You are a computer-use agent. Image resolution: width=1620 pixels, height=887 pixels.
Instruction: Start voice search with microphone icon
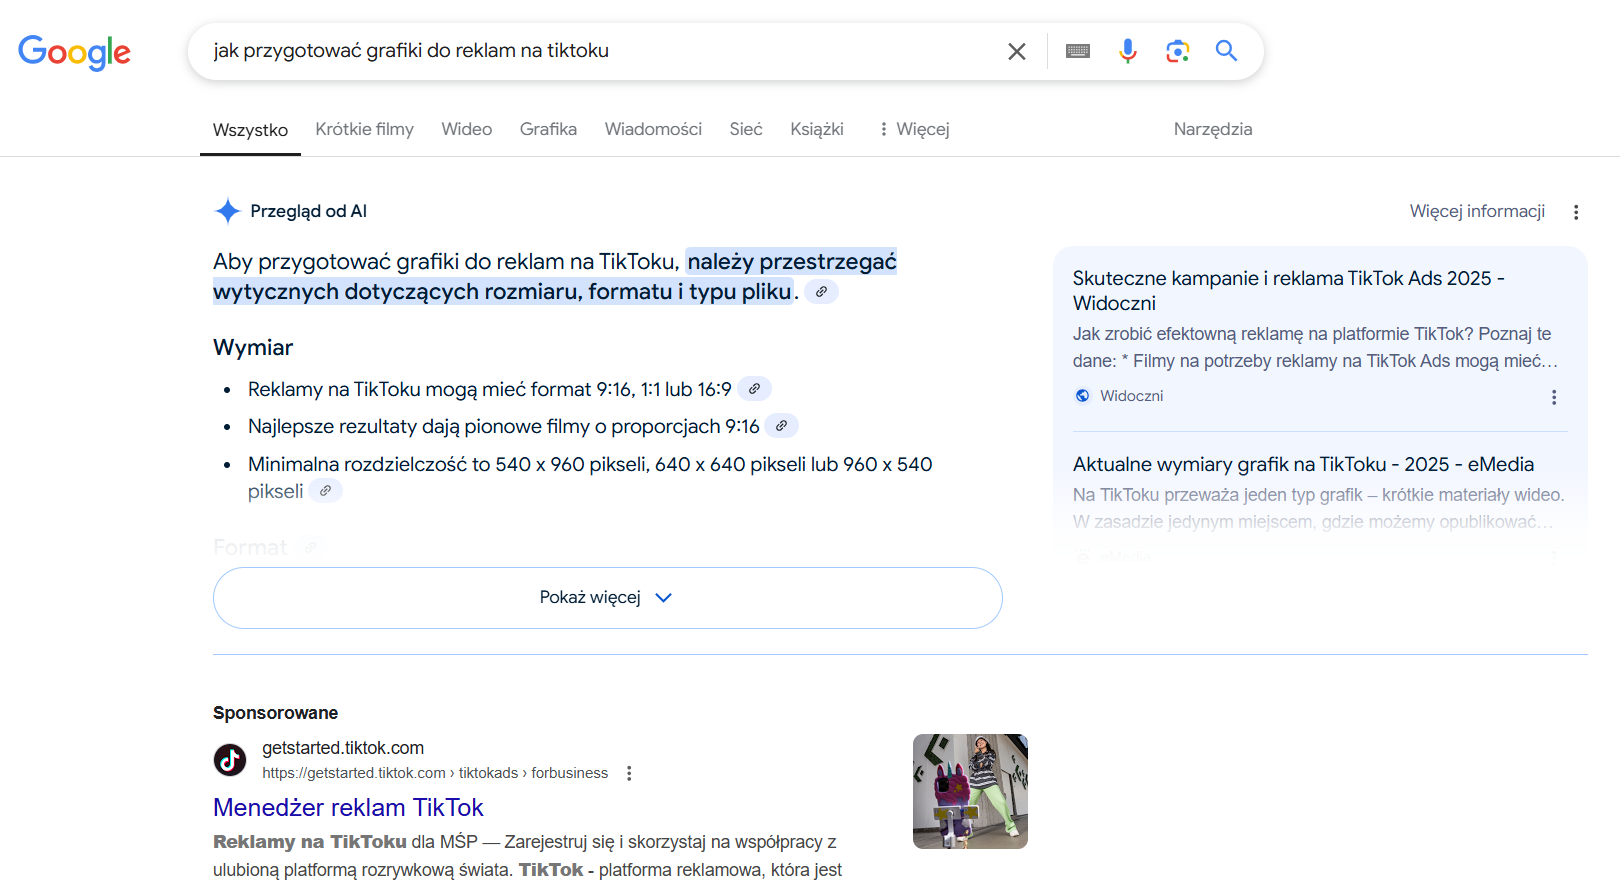tap(1128, 51)
